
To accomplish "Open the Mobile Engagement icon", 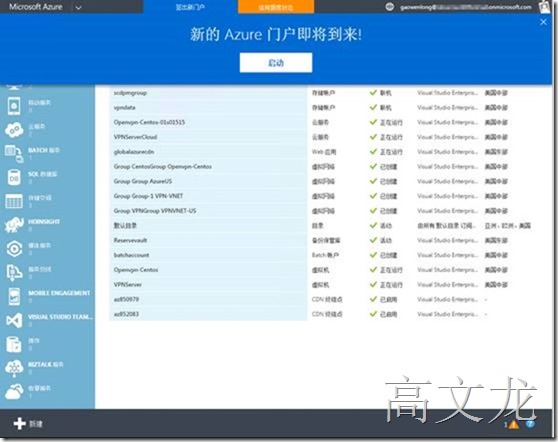I will click(14, 296).
